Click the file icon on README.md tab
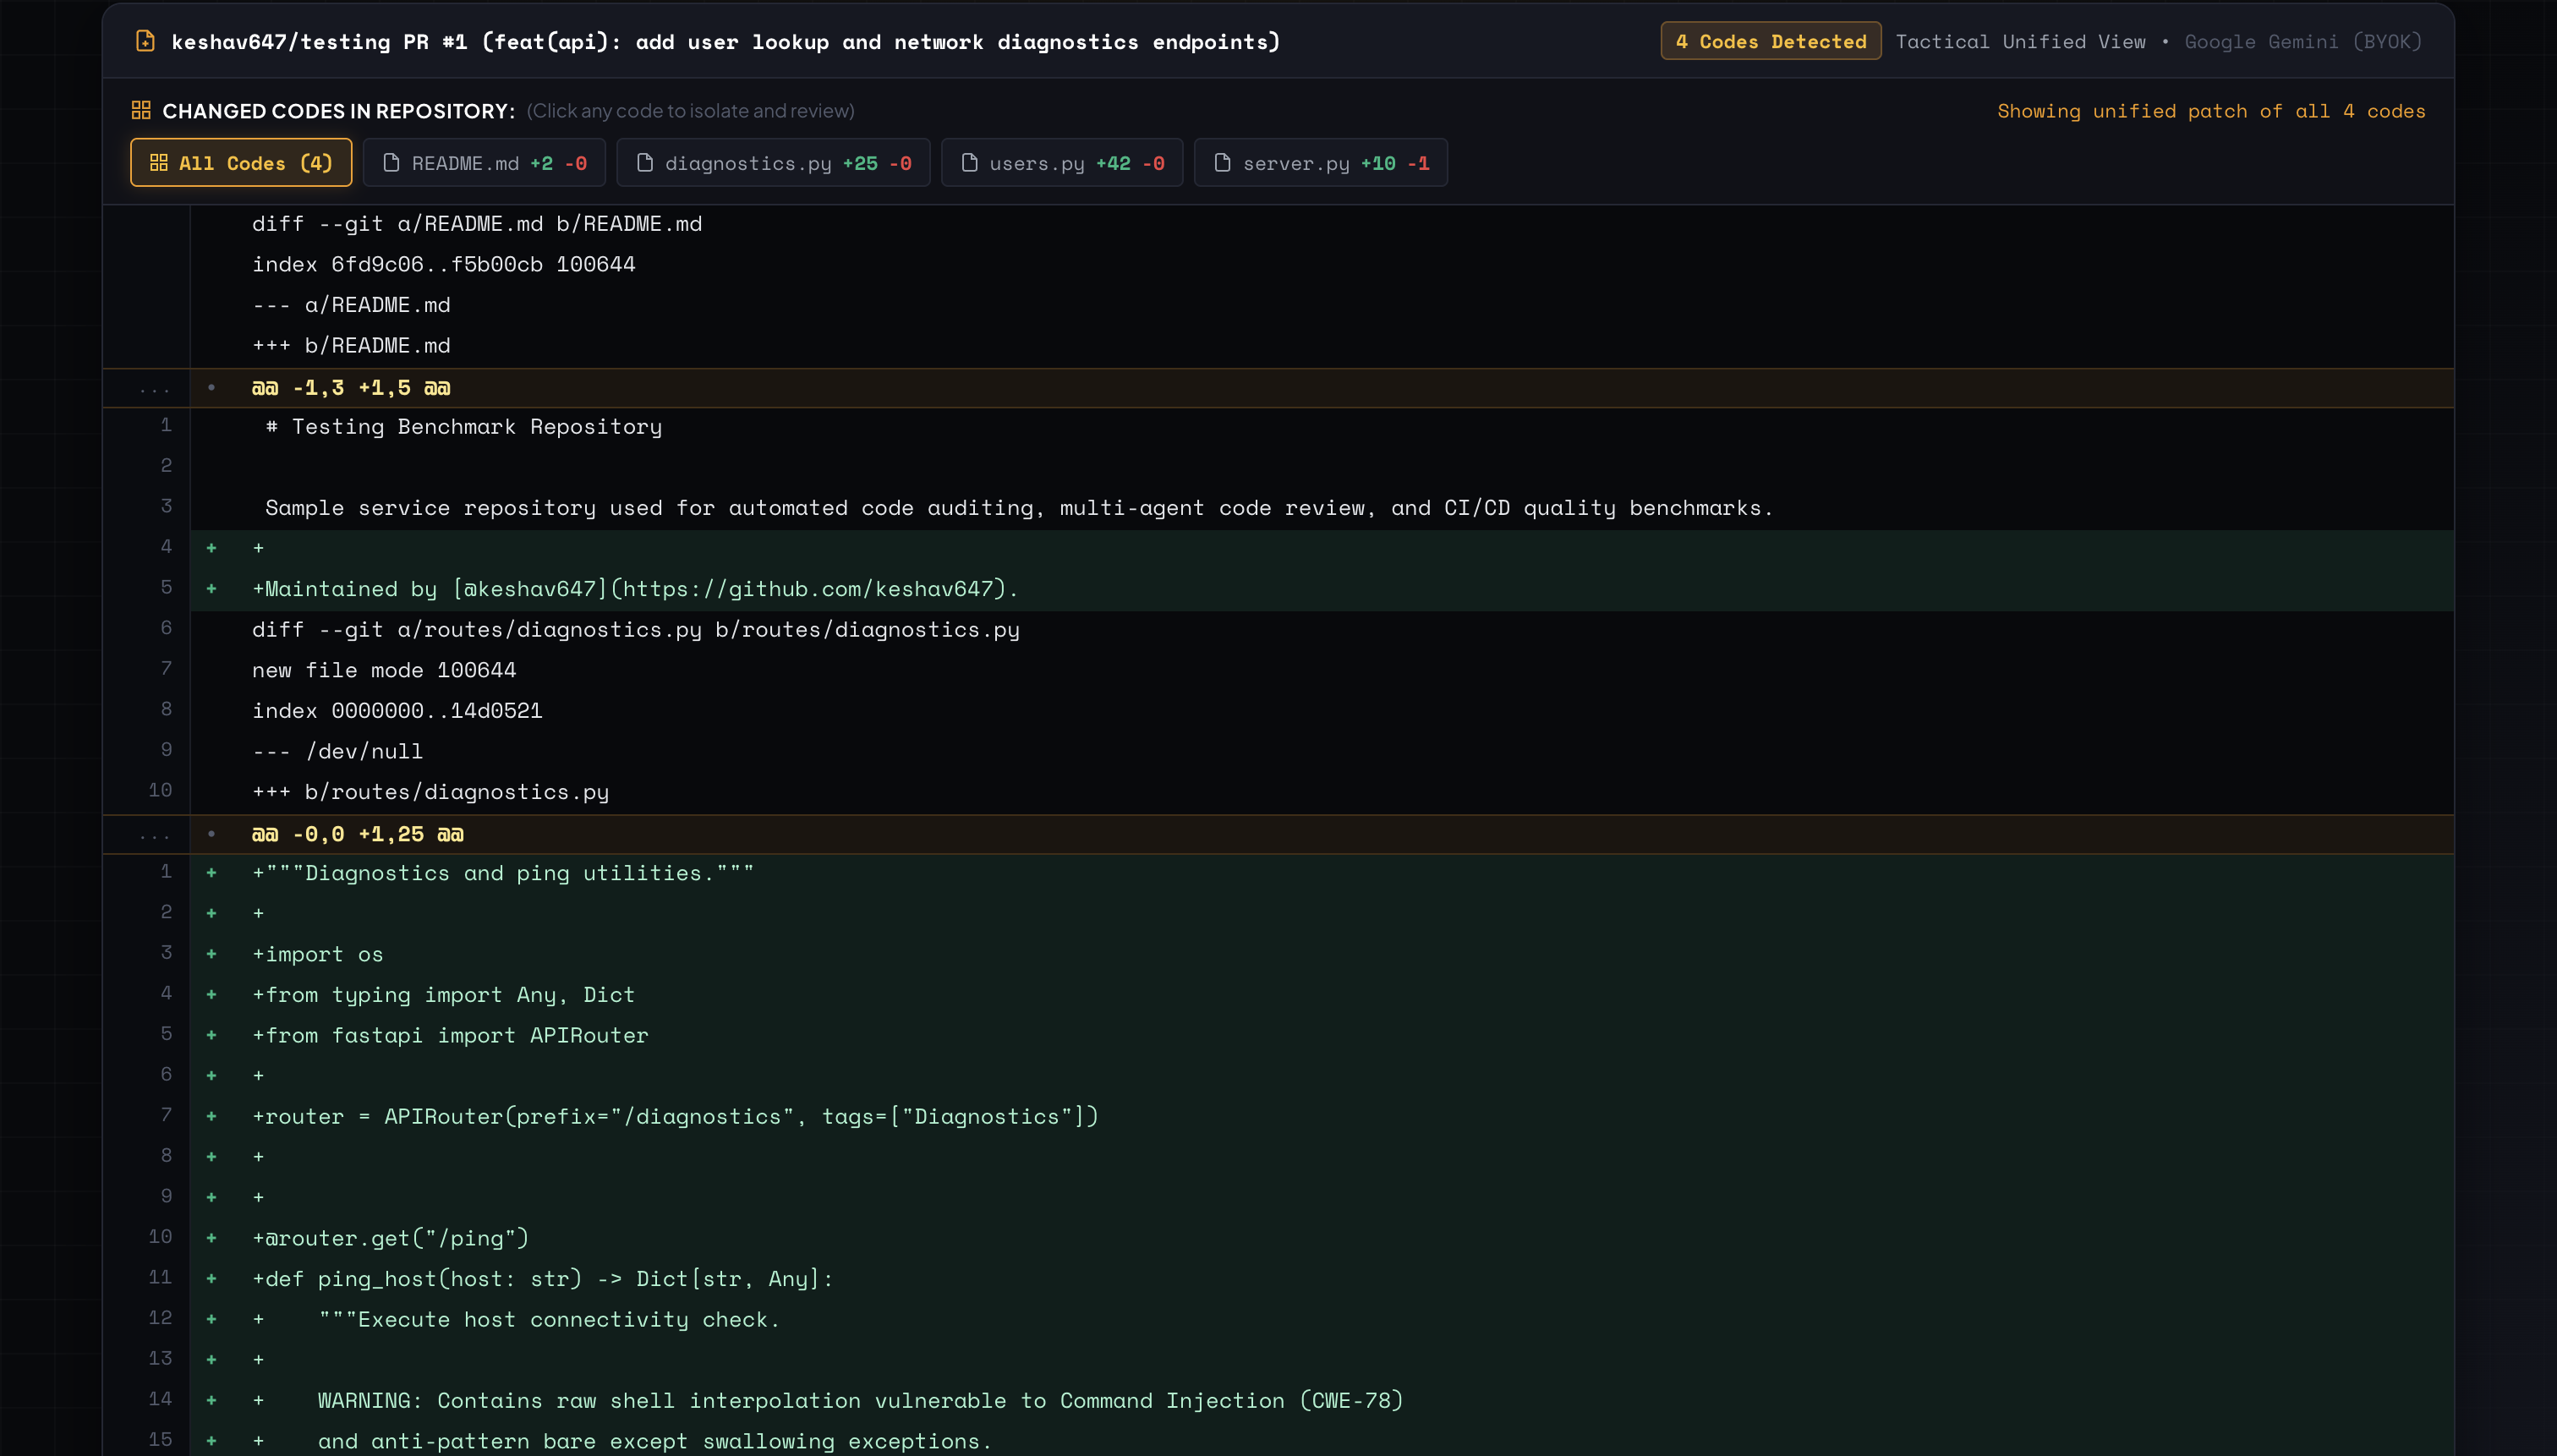This screenshot has height=1456, width=2557. 391,162
